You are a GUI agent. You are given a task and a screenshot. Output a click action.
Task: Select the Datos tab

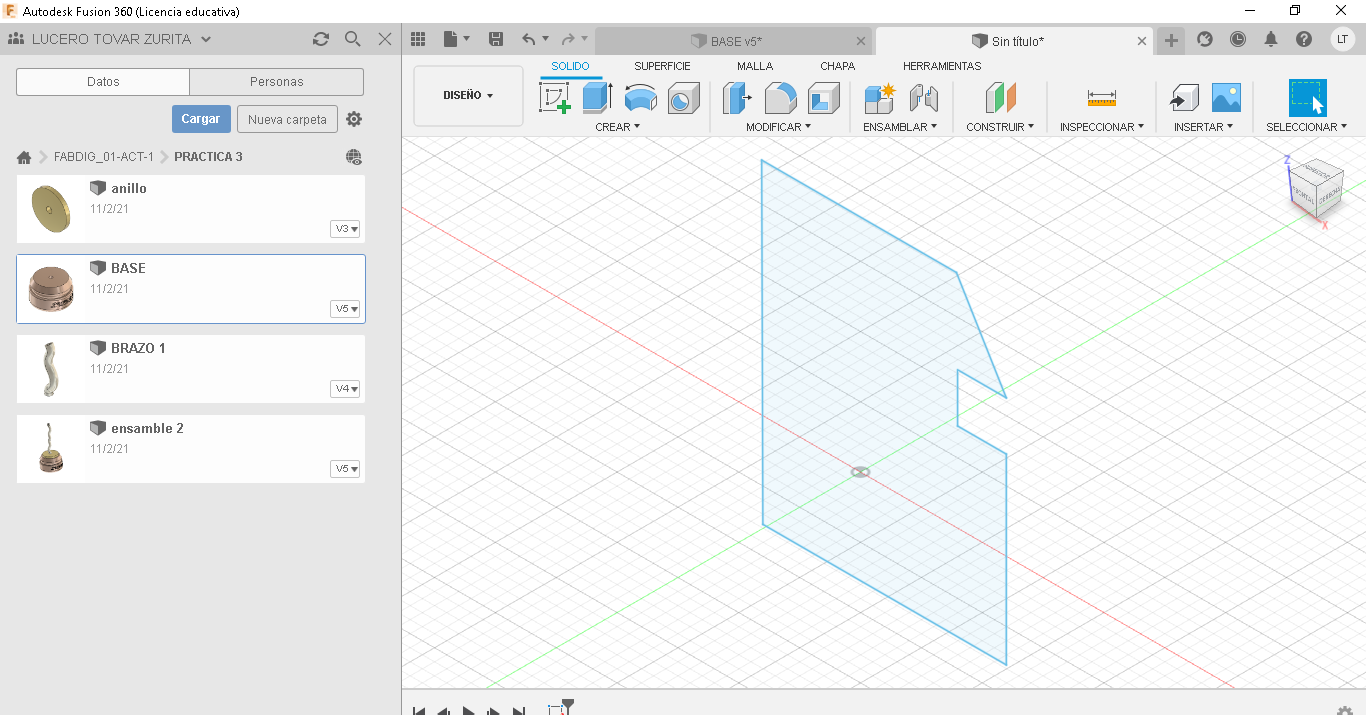[x=103, y=82]
